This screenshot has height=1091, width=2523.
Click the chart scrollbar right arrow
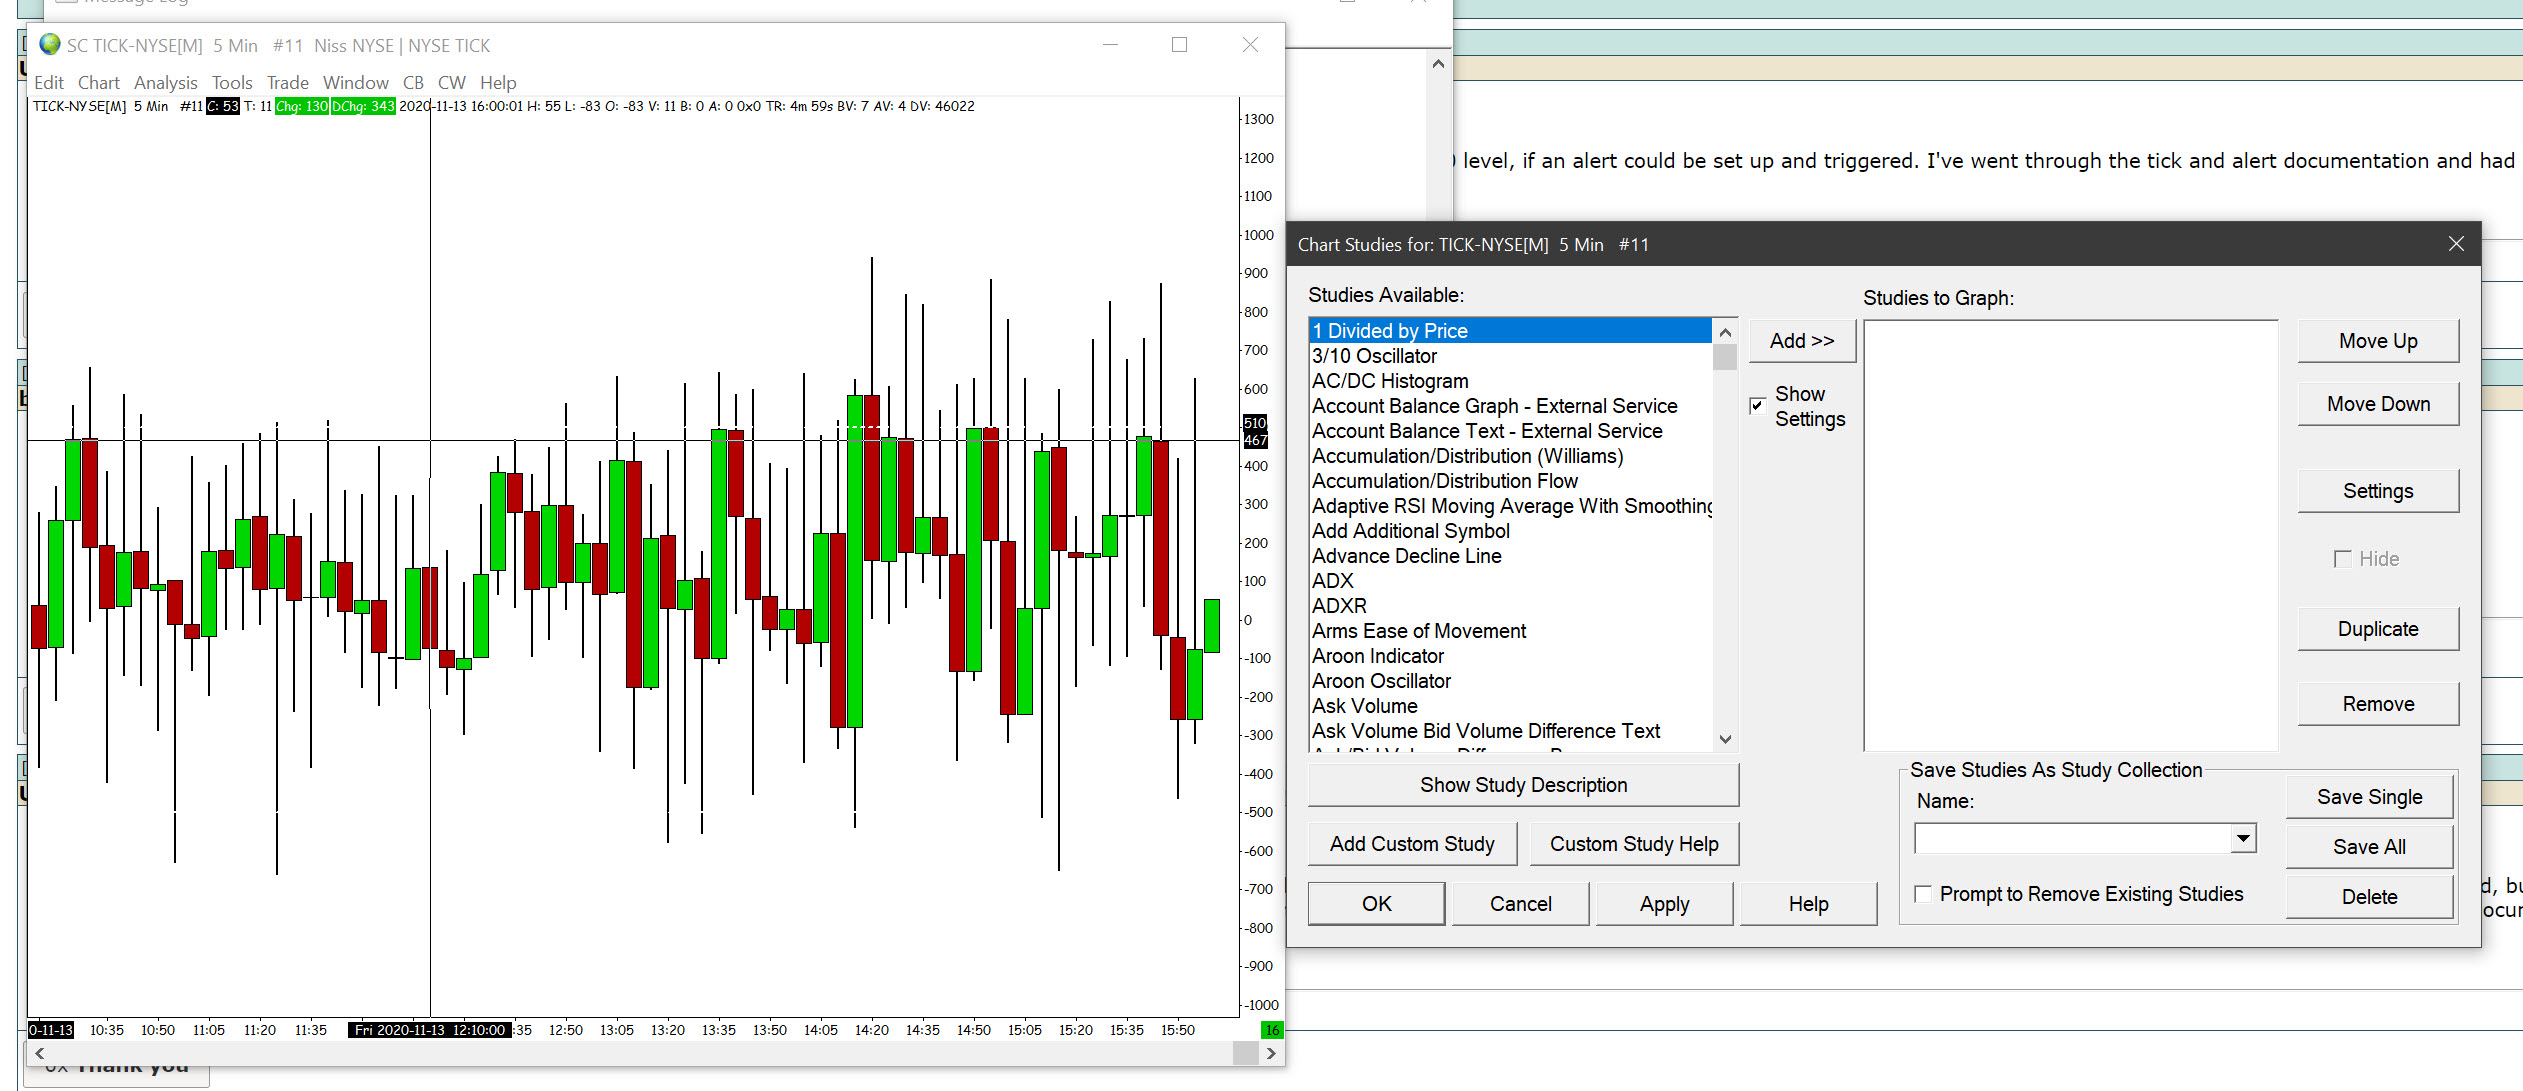coord(1270,1053)
